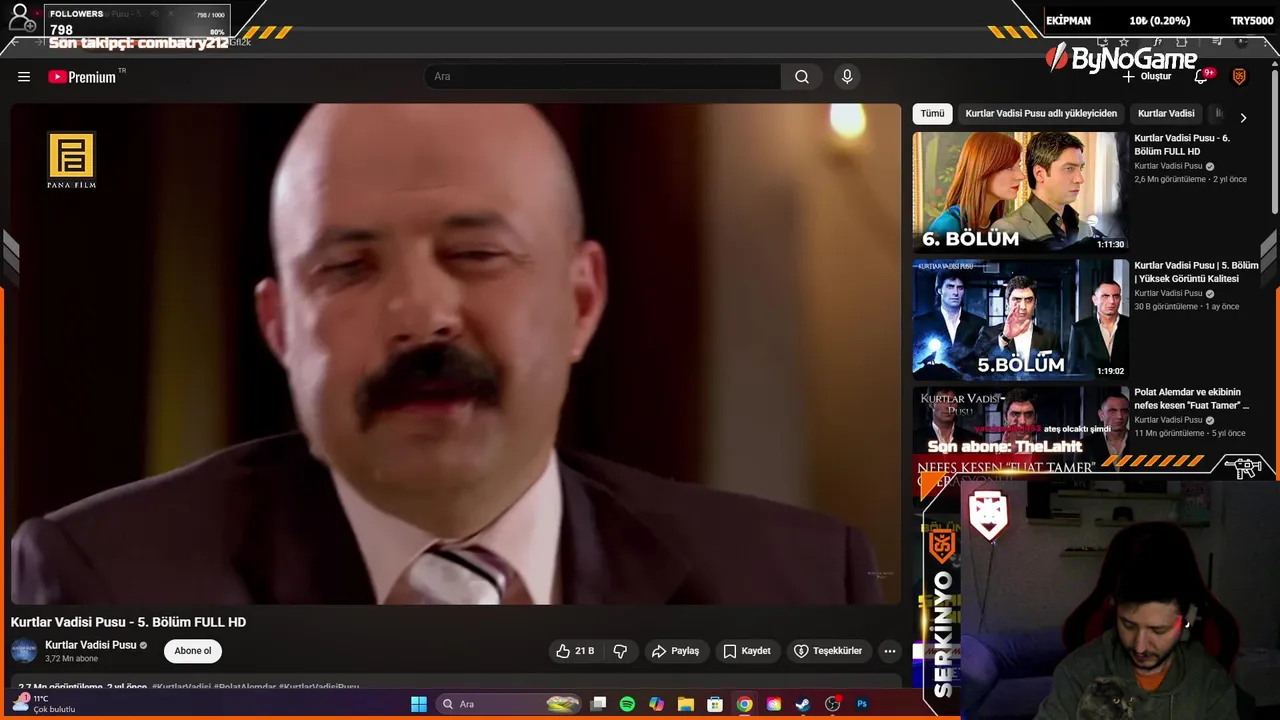
Task: Open the Kurtlar Vadisi Pusu channel name link
Action: tap(90, 645)
